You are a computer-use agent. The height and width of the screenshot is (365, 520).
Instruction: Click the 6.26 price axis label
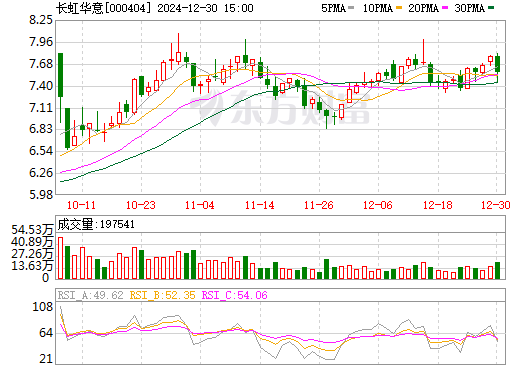point(41,173)
